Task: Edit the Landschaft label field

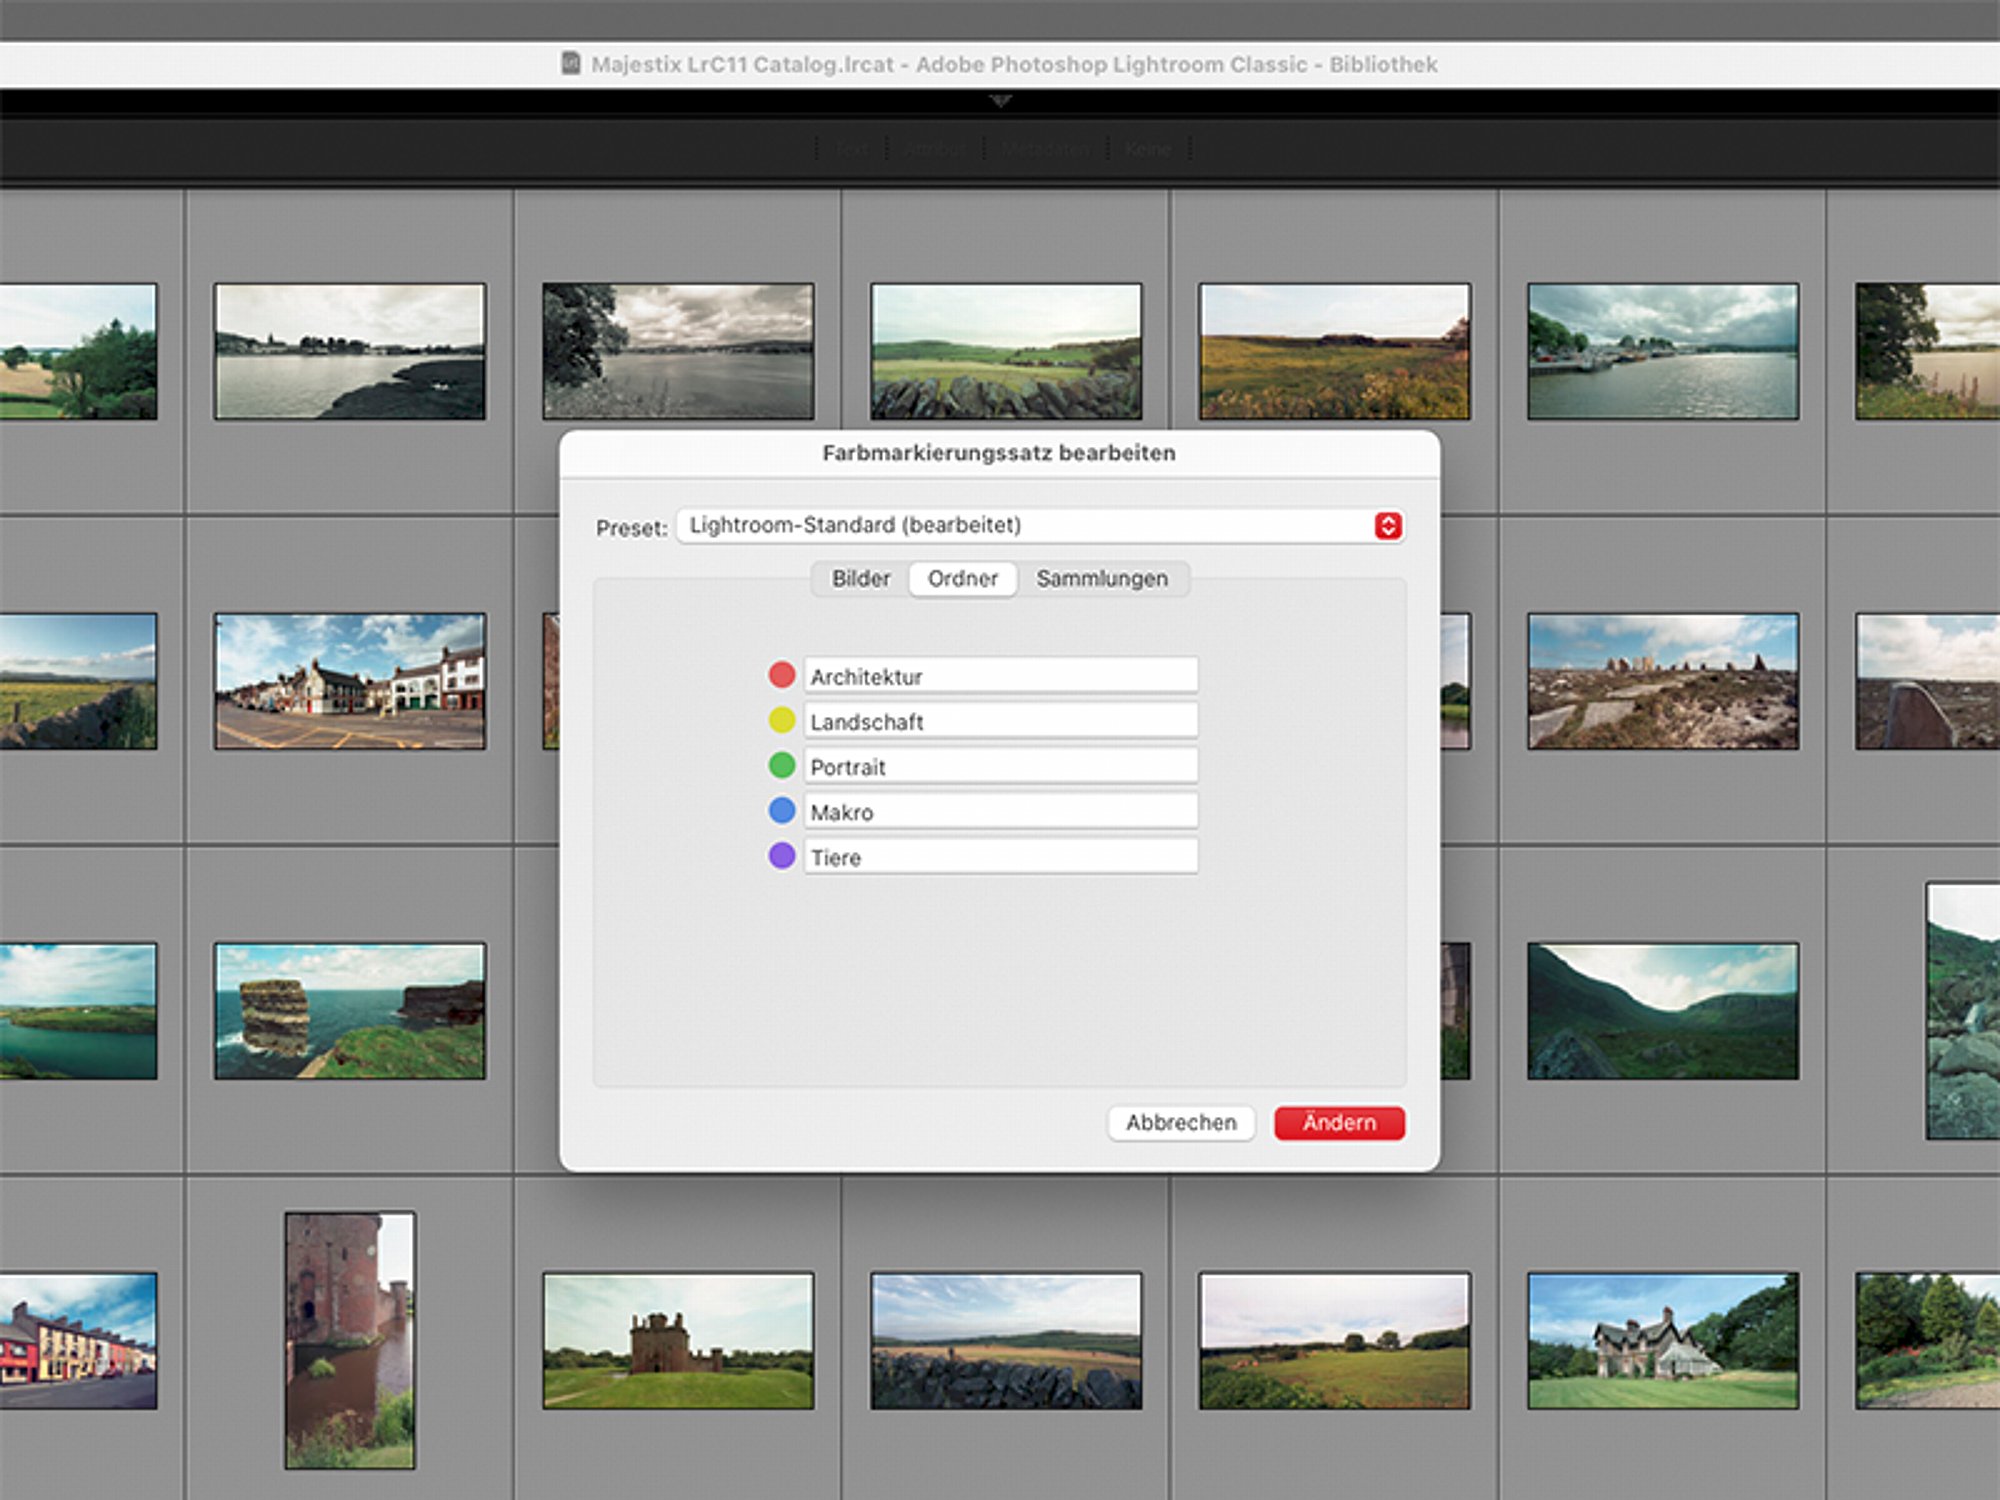Action: (x=1001, y=721)
